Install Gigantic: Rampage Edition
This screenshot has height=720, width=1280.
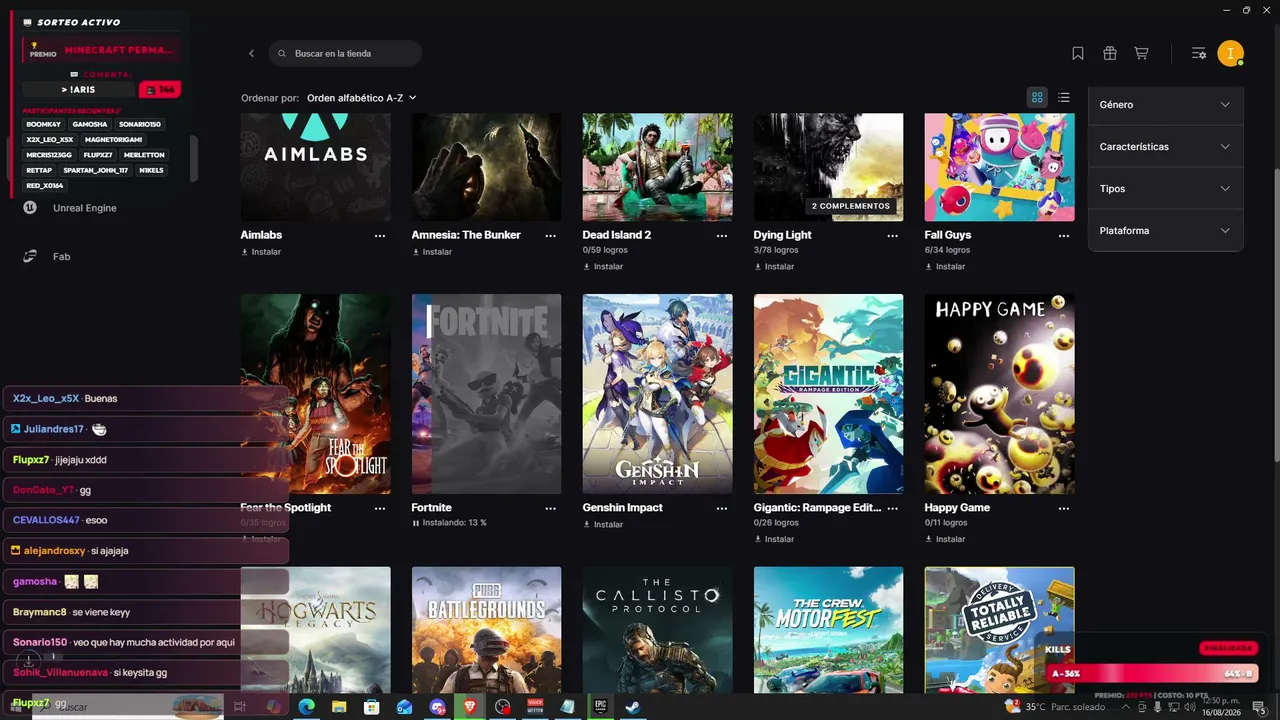[774, 539]
